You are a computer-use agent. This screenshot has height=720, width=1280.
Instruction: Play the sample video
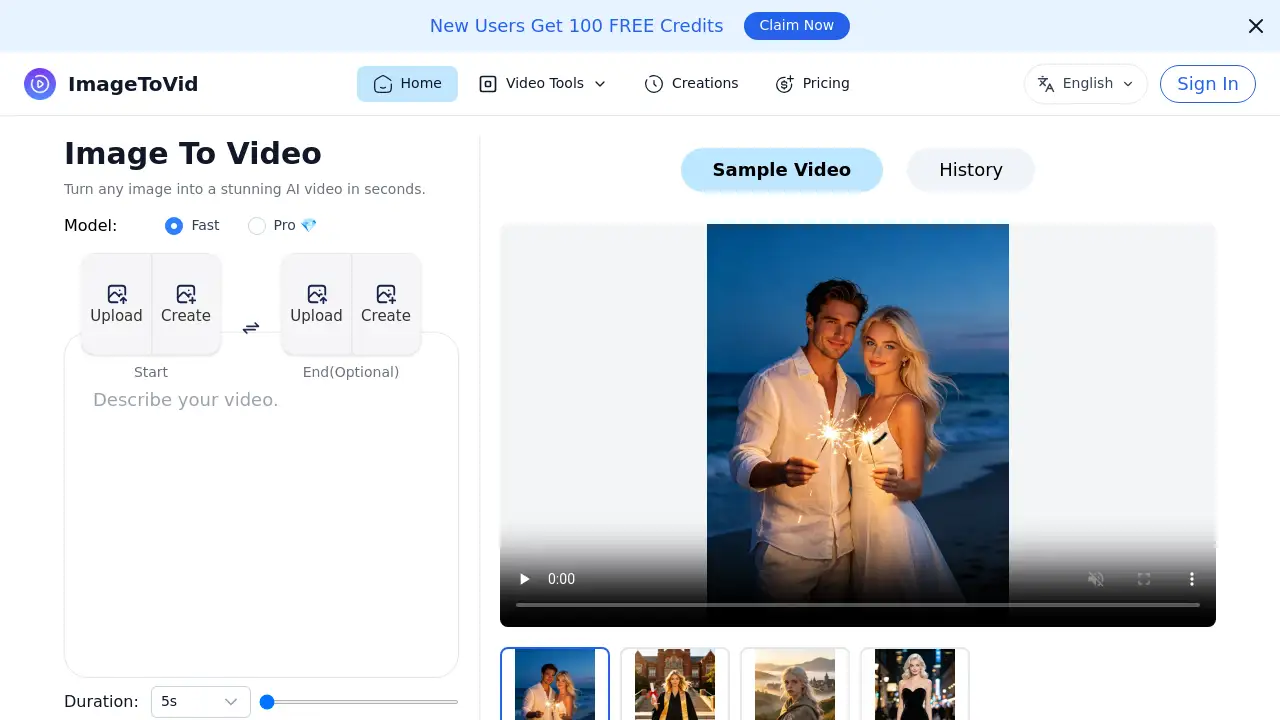coord(524,579)
